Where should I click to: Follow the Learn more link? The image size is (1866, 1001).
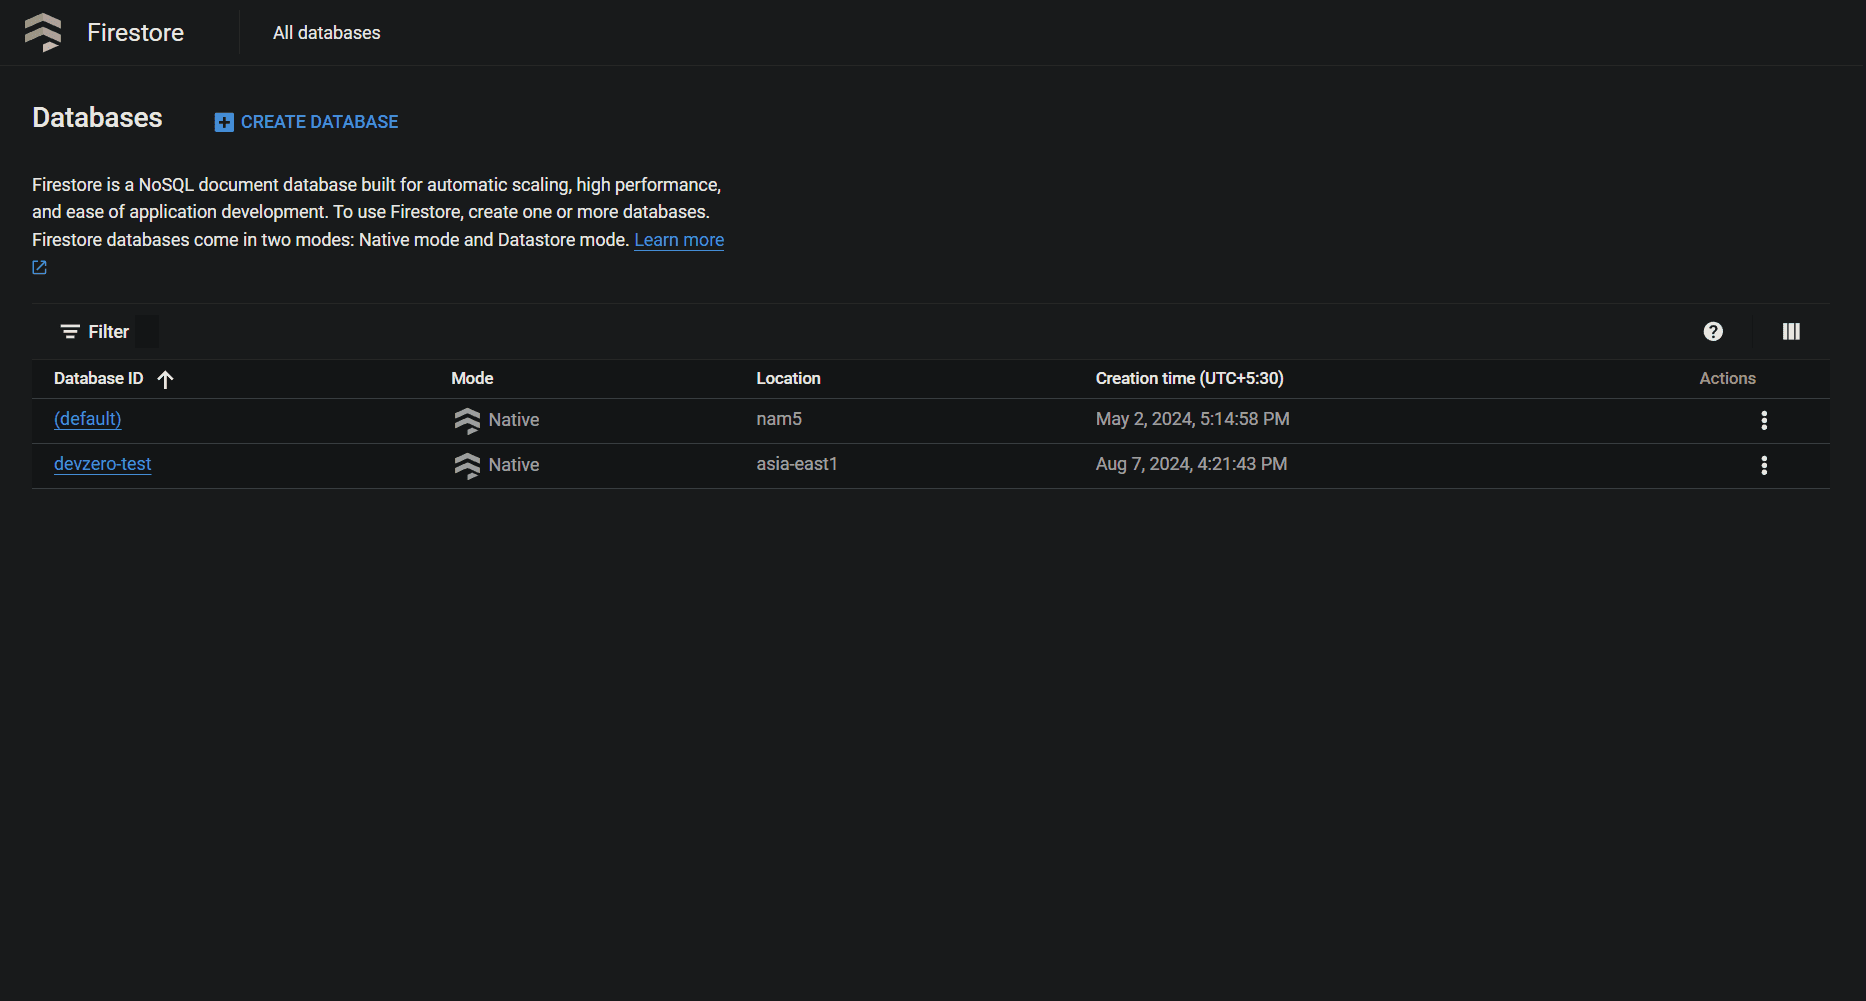click(x=679, y=240)
